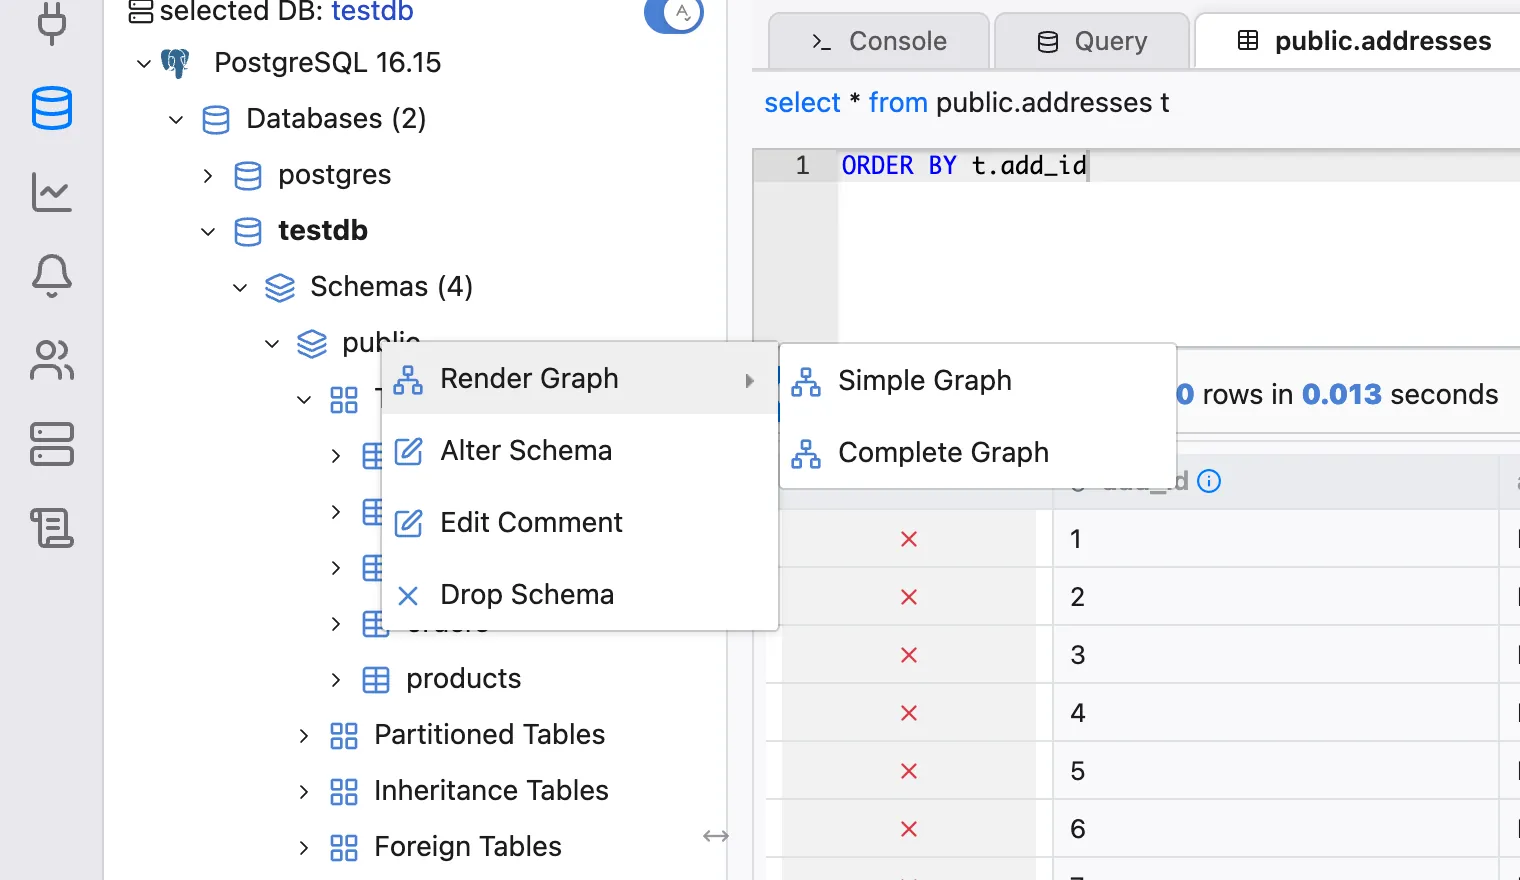Click into the ORDER BY query editor line
Screen dimensions: 1520x880
click(1179, 165)
